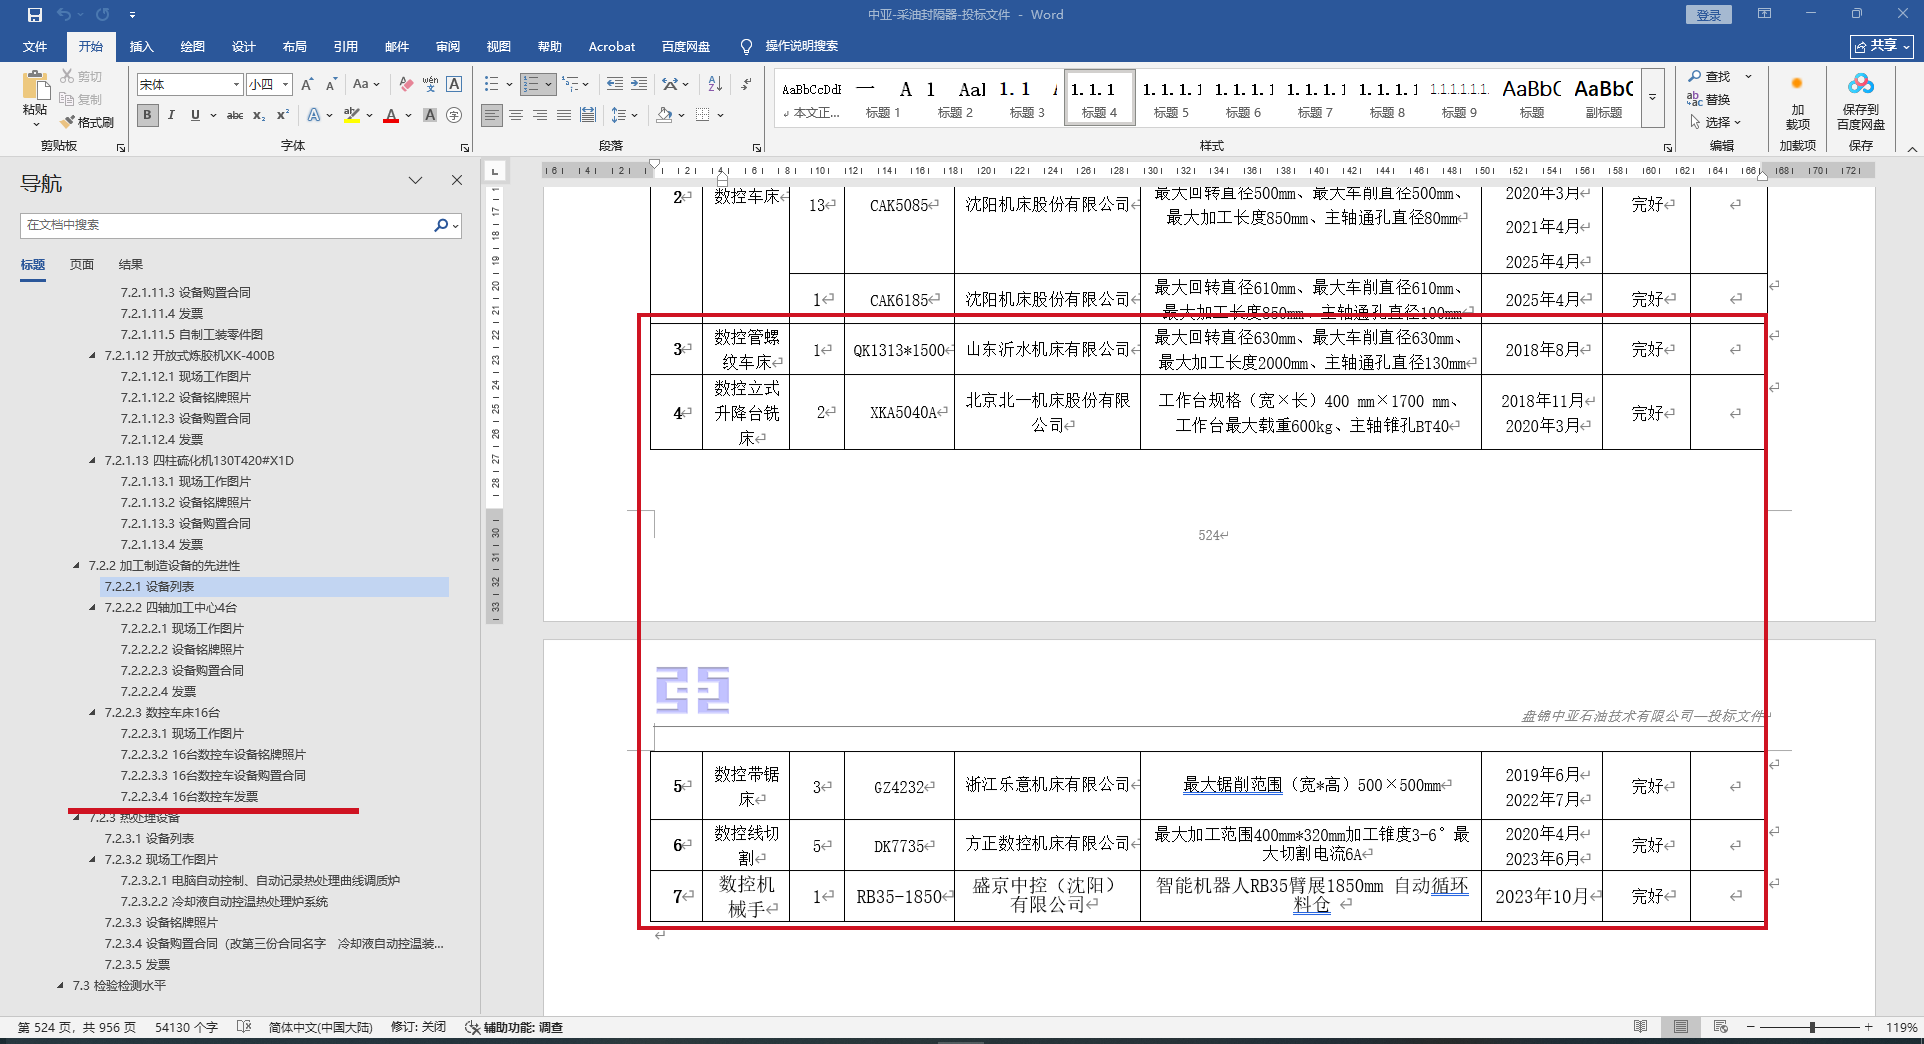This screenshot has width=1924, height=1044.
Task: Apply superscript formatting
Action: tap(283, 115)
